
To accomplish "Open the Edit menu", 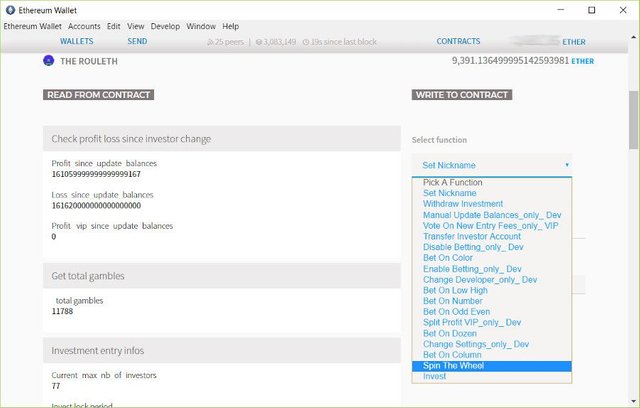I will 113,26.
